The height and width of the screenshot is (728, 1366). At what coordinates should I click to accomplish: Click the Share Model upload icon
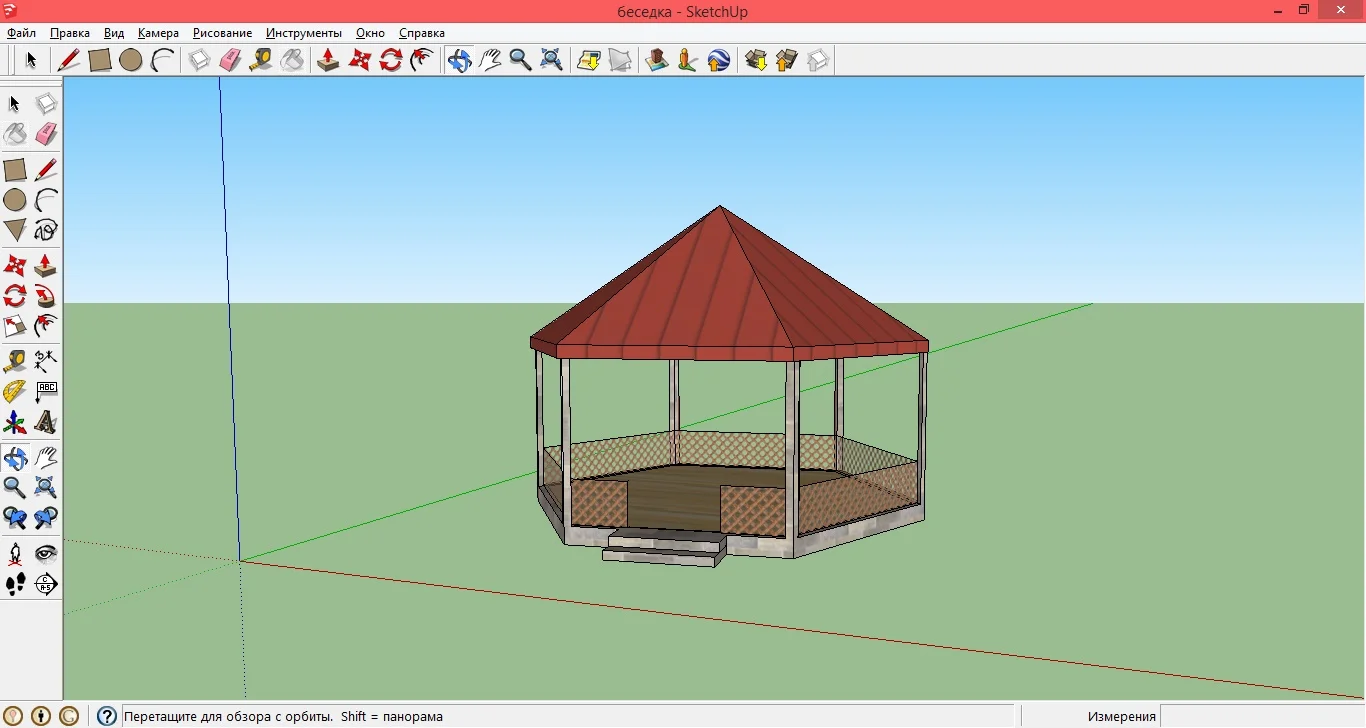pos(786,60)
